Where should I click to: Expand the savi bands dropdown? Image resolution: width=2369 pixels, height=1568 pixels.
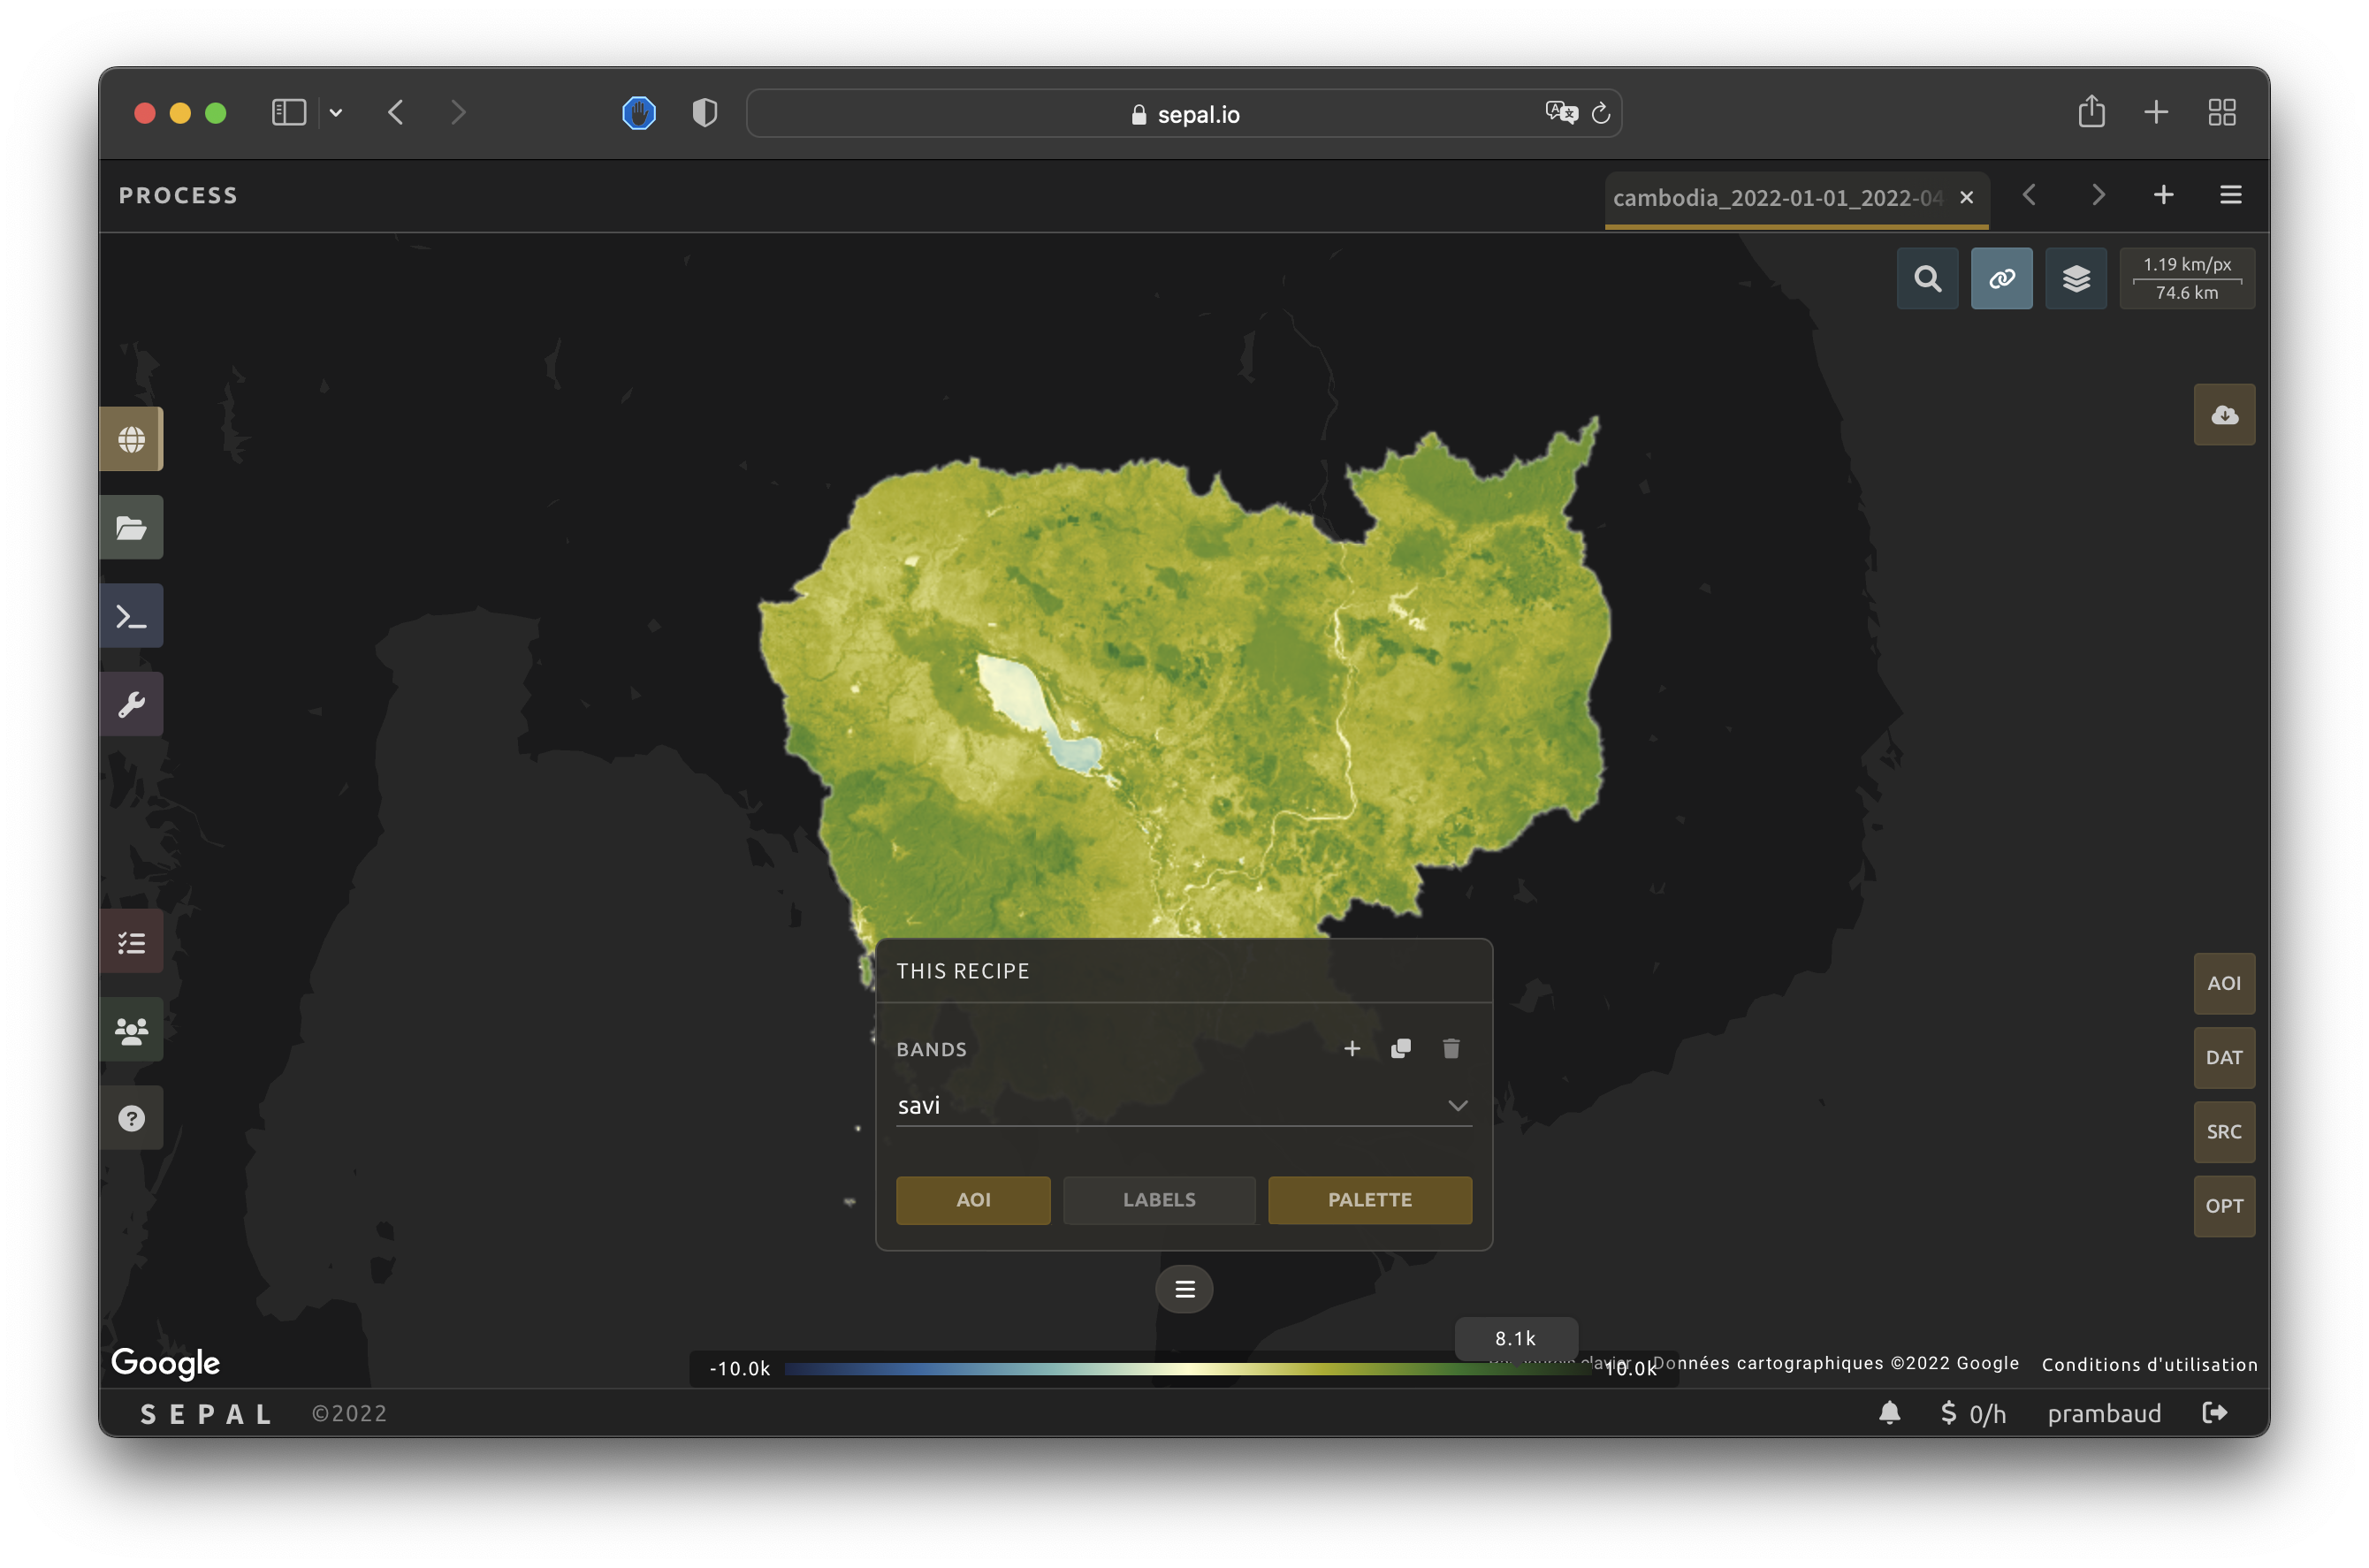tap(1457, 1105)
